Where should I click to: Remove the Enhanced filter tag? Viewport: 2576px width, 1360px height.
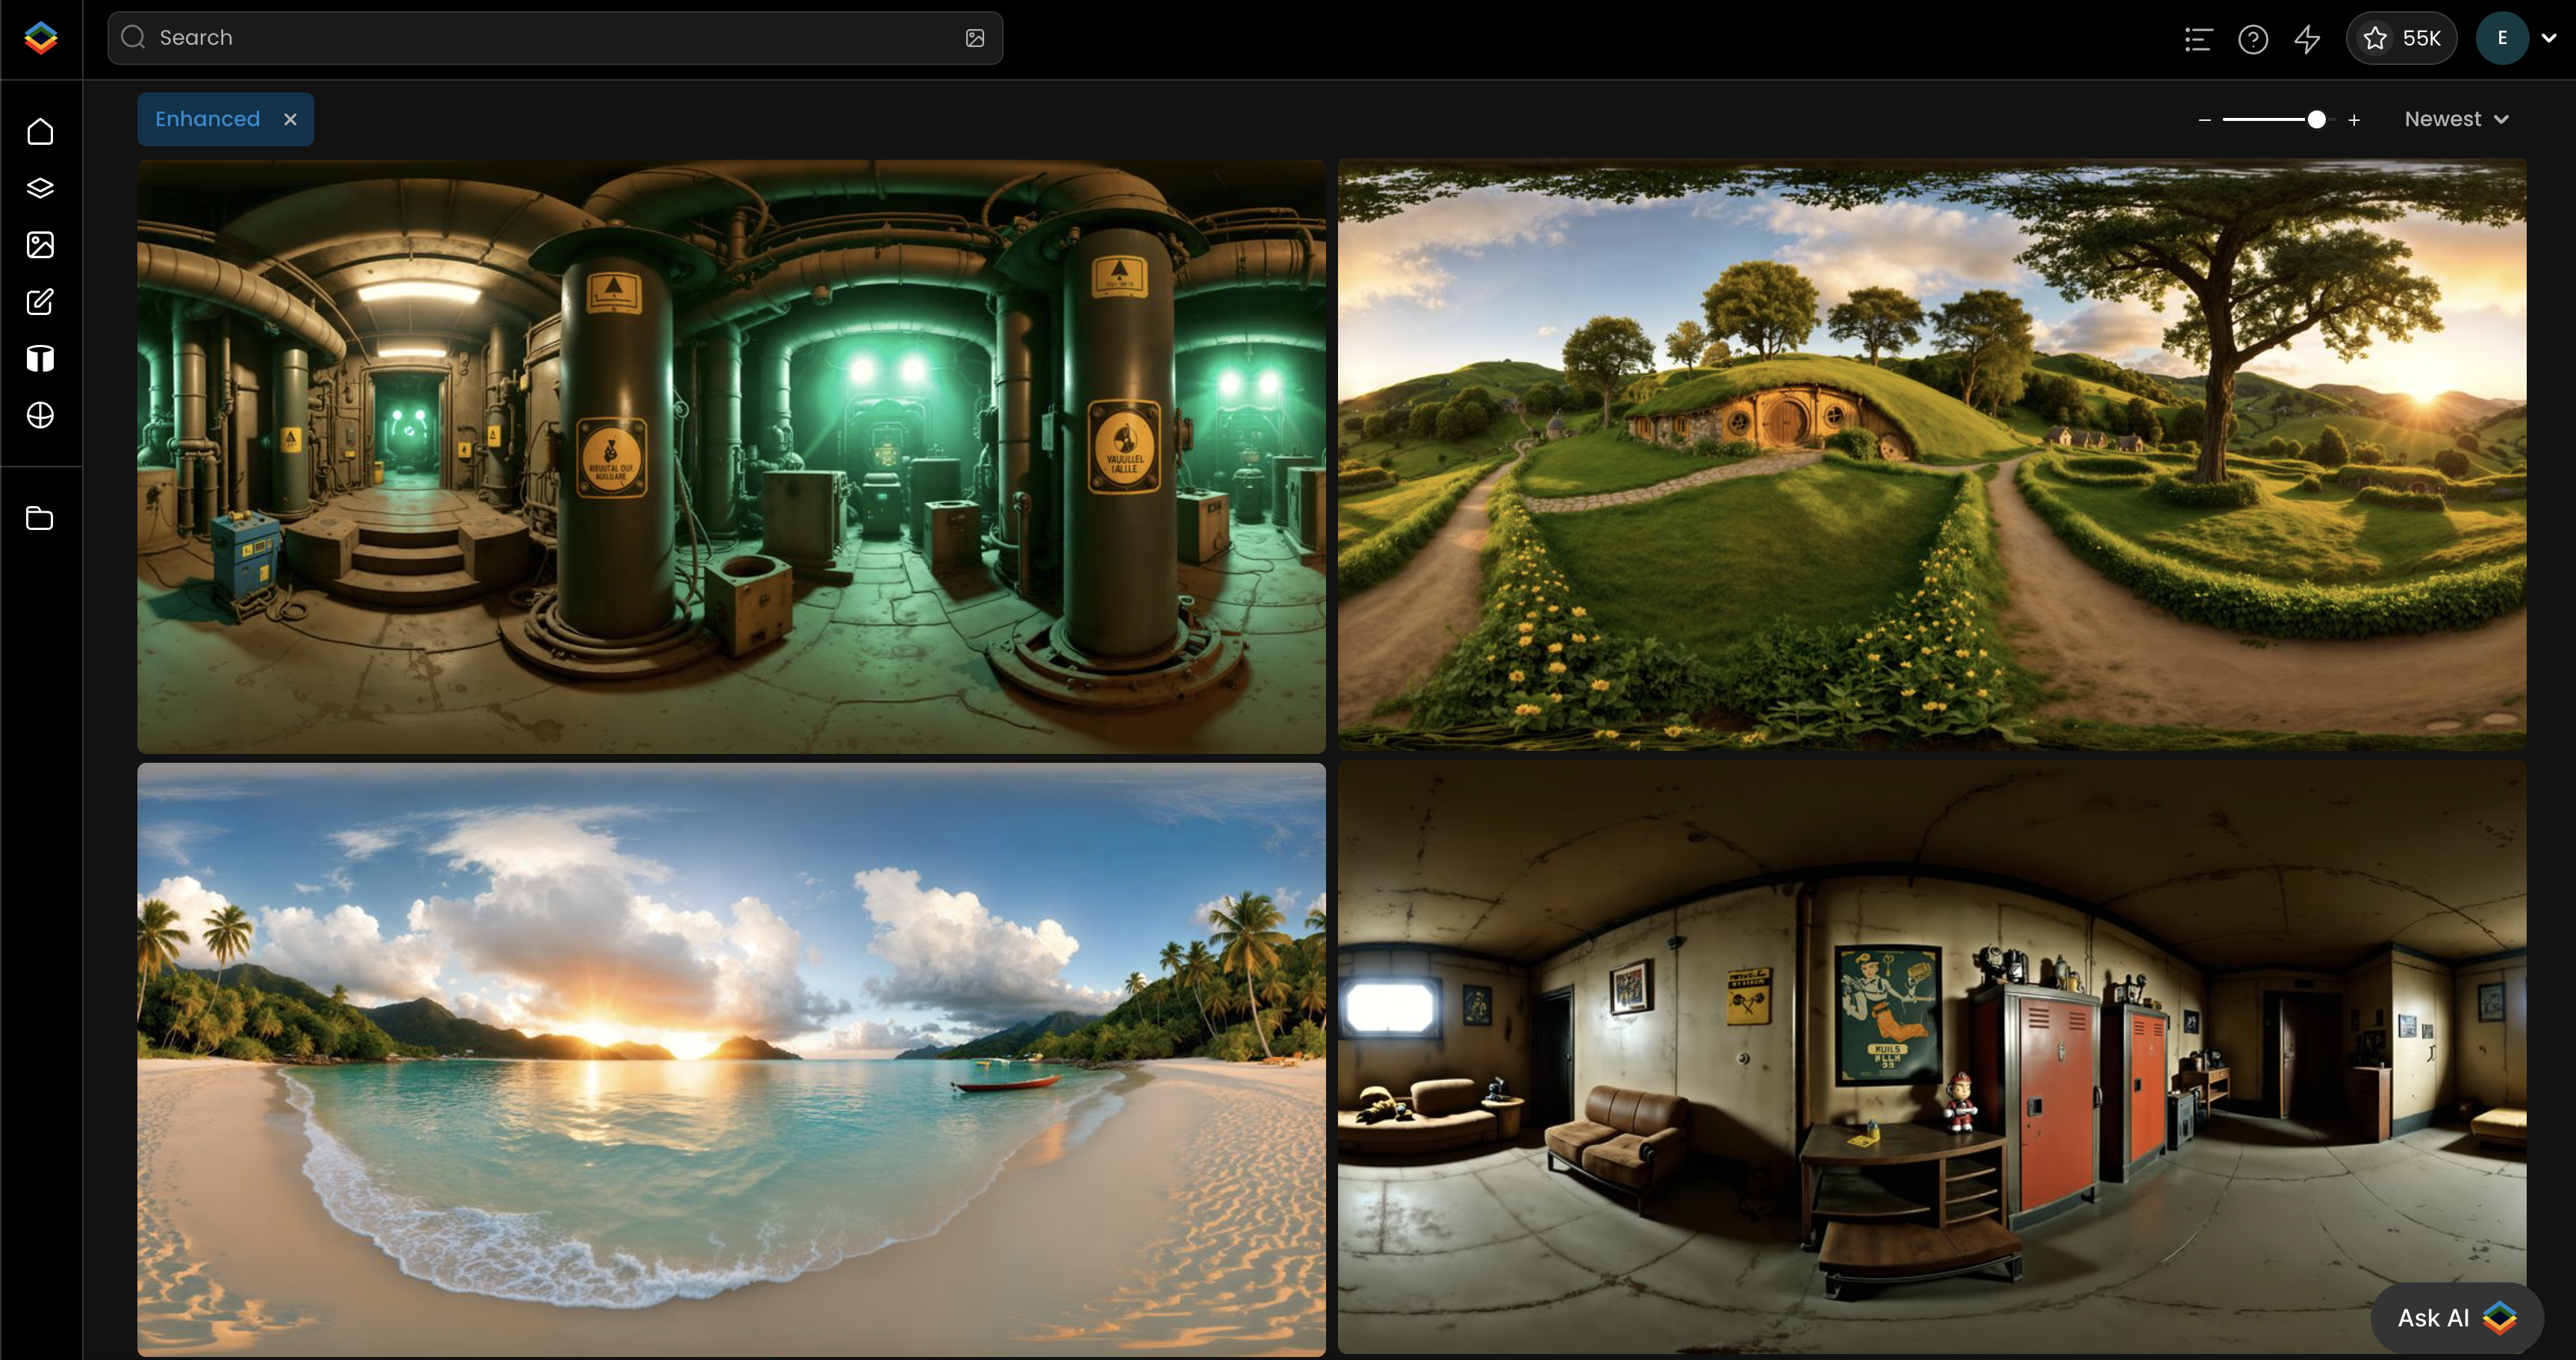(290, 119)
